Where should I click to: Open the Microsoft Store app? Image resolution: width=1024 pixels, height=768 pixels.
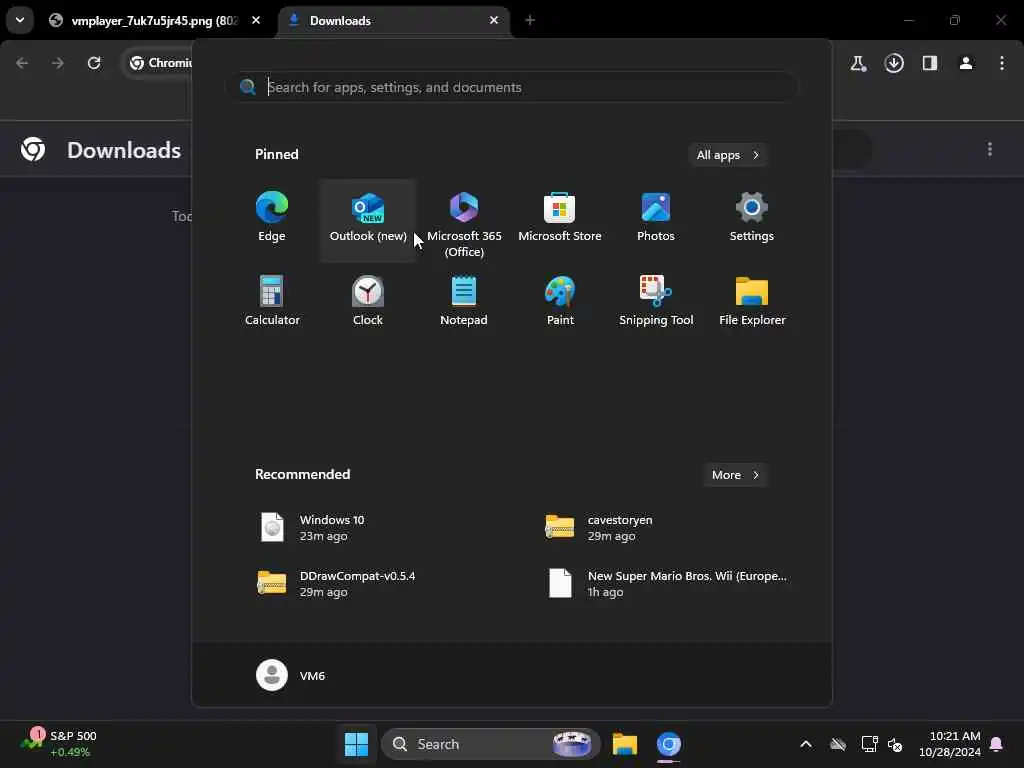click(x=560, y=219)
